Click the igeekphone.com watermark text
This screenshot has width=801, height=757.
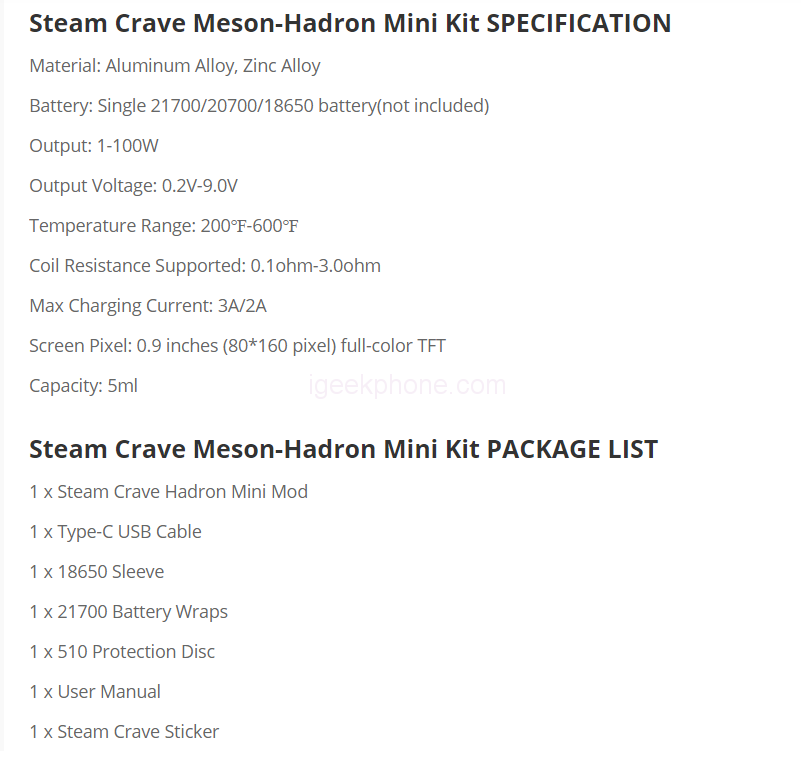(x=409, y=385)
